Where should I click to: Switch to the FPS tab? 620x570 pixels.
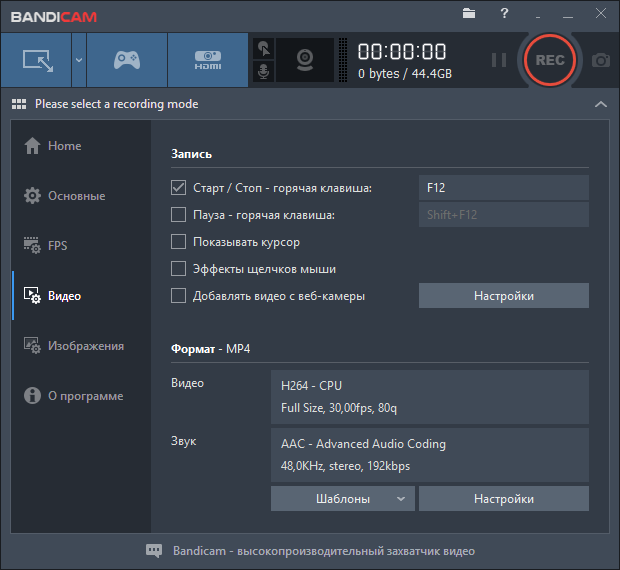coord(58,246)
